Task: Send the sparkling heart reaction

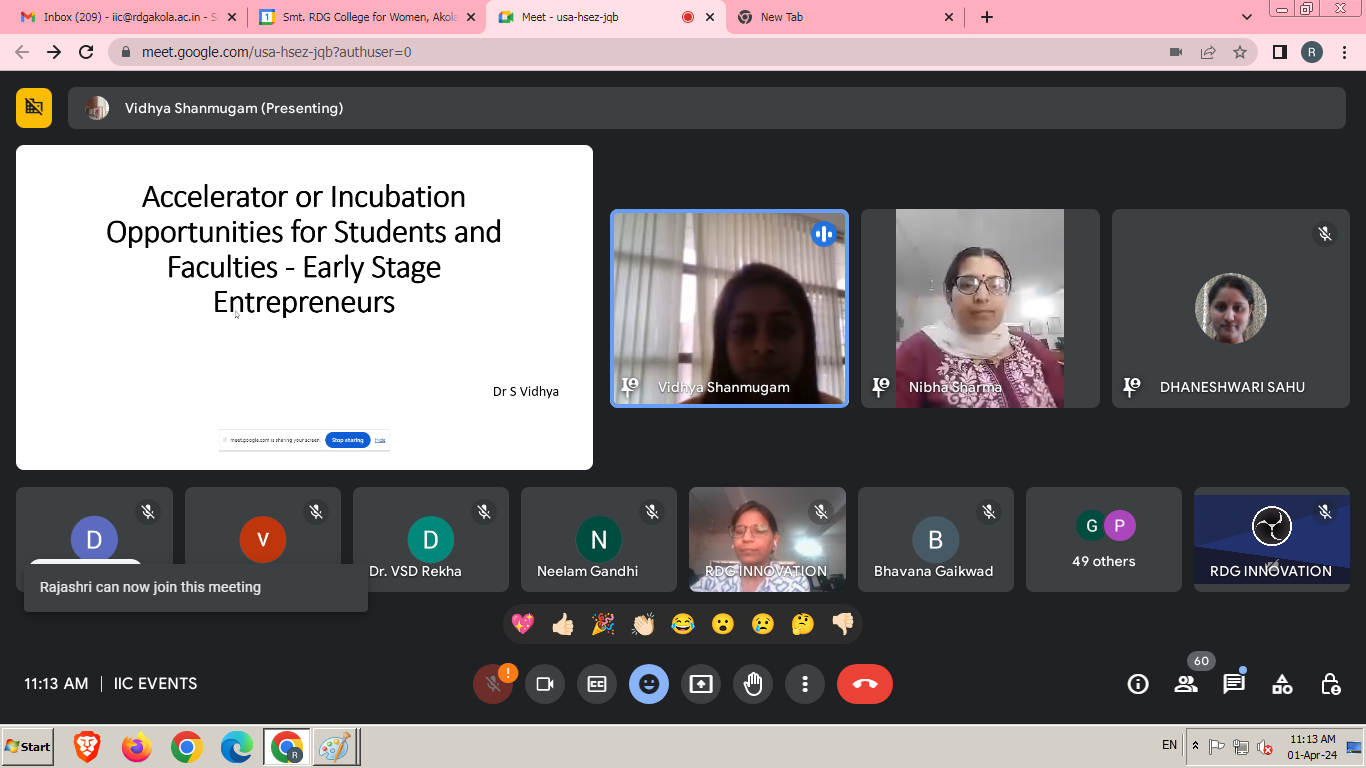Action: [523, 624]
